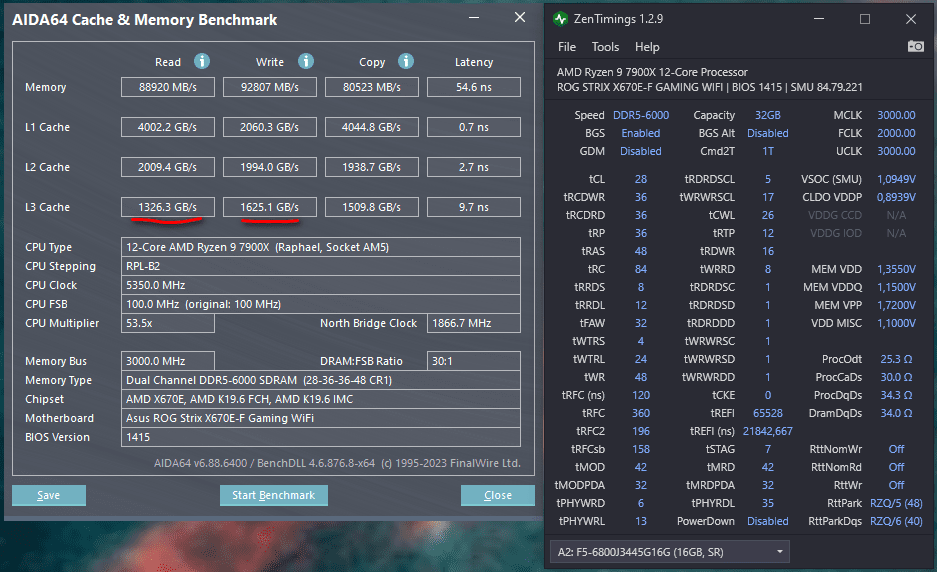Click the DDR5-6000 speed value in ZenTimings
This screenshot has height=572, width=937.
(x=641, y=115)
